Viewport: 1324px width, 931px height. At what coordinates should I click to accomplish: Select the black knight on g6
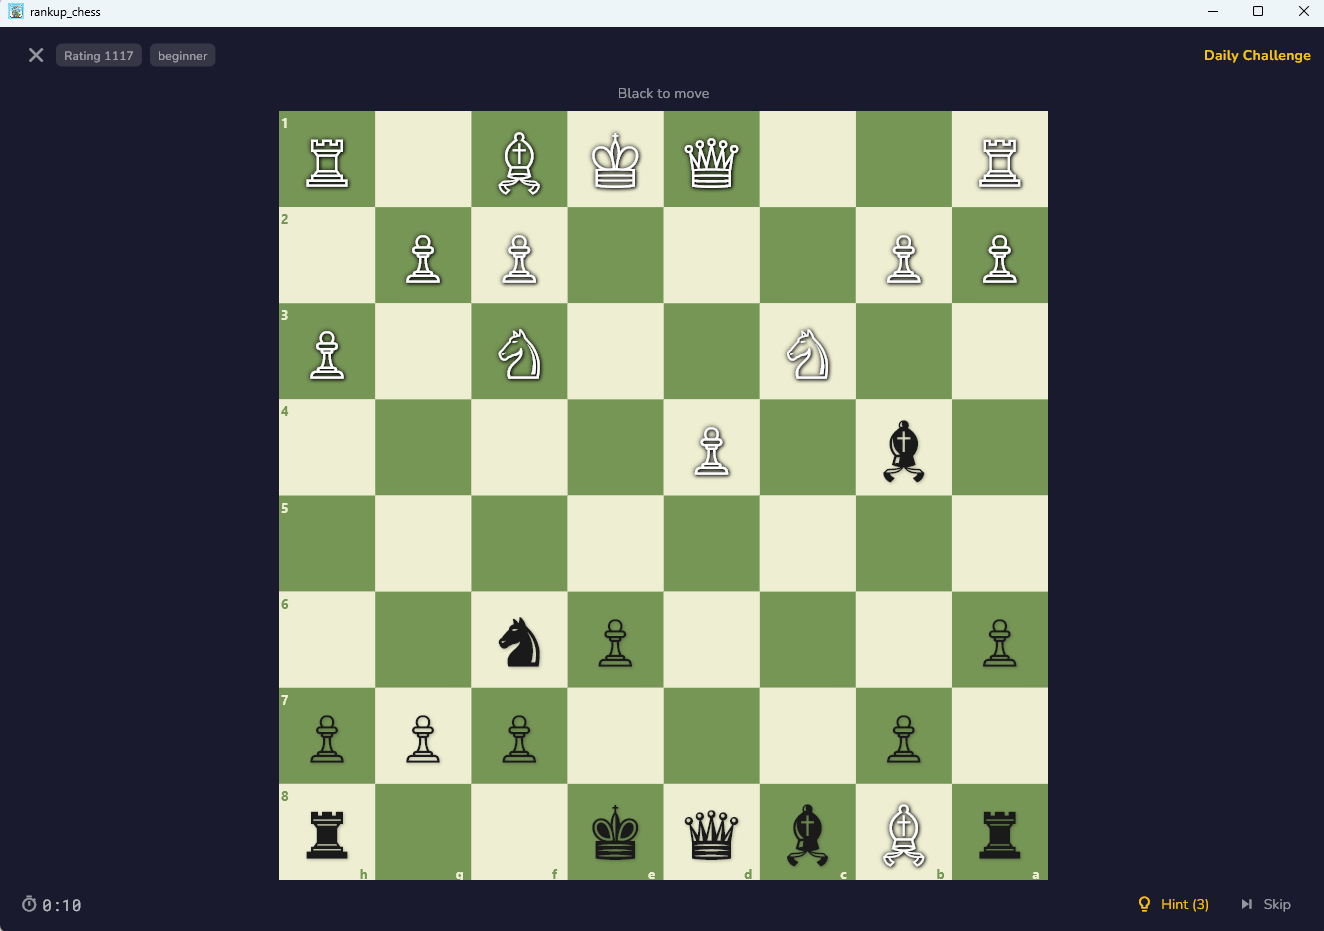pyautogui.click(x=519, y=639)
